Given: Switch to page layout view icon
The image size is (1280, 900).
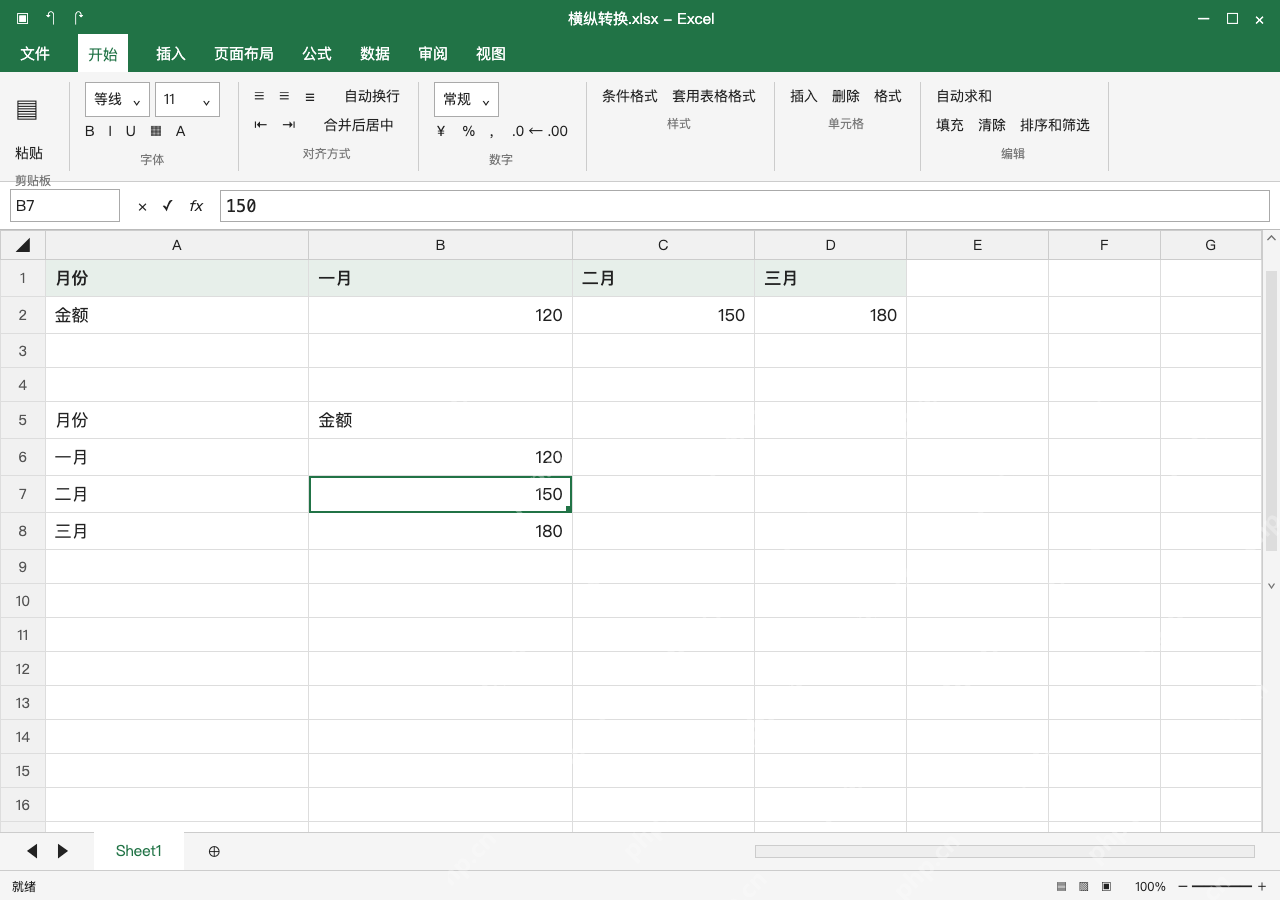Looking at the screenshot, I should click(x=1084, y=886).
